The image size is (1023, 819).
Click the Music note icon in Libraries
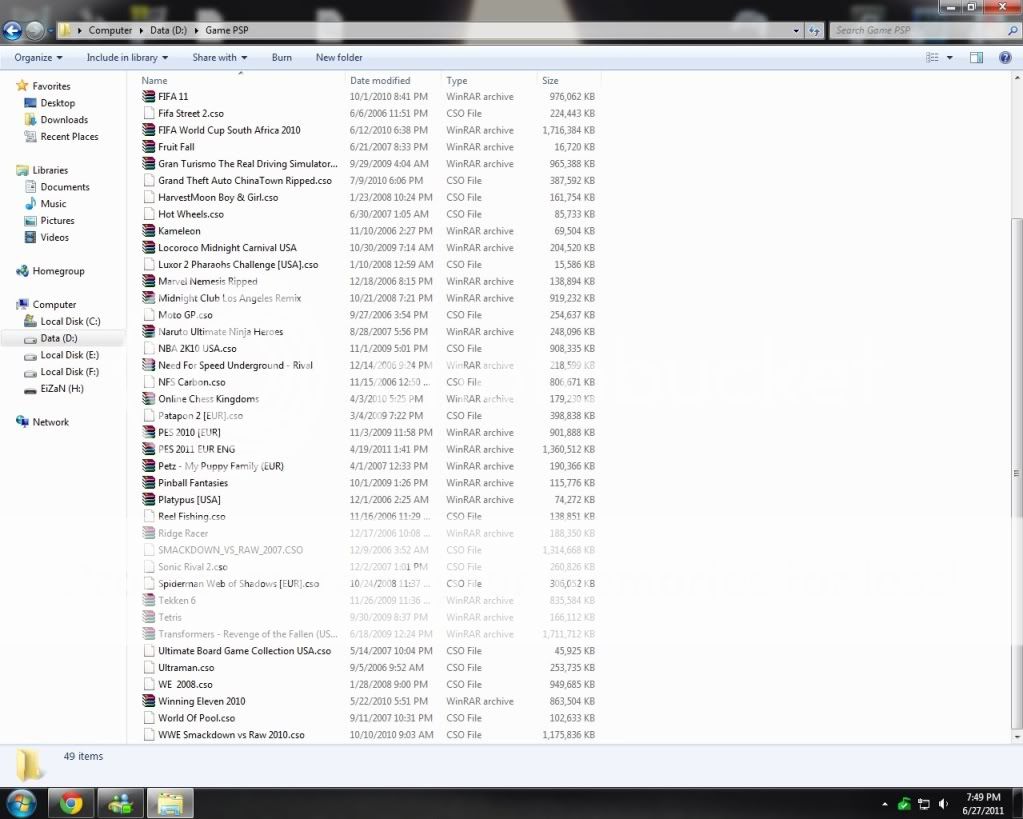pyautogui.click(x=30, y=204)
